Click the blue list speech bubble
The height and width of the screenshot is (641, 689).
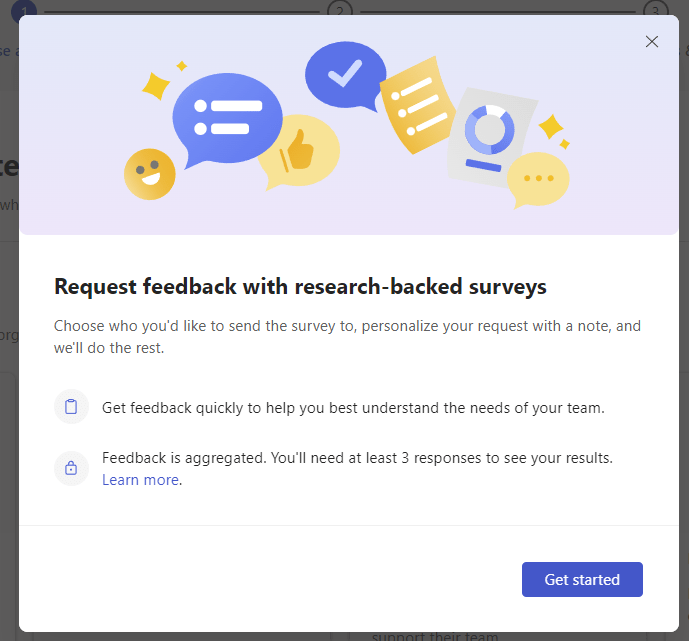coord(227,117)
